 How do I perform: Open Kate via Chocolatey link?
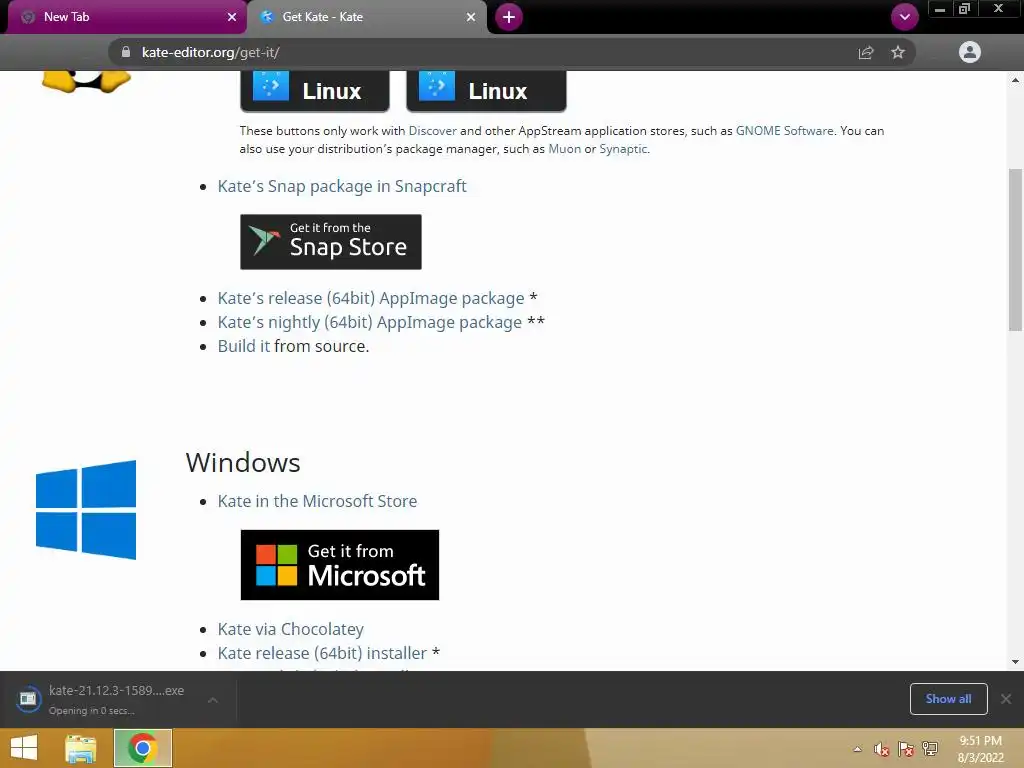[291, 629]
